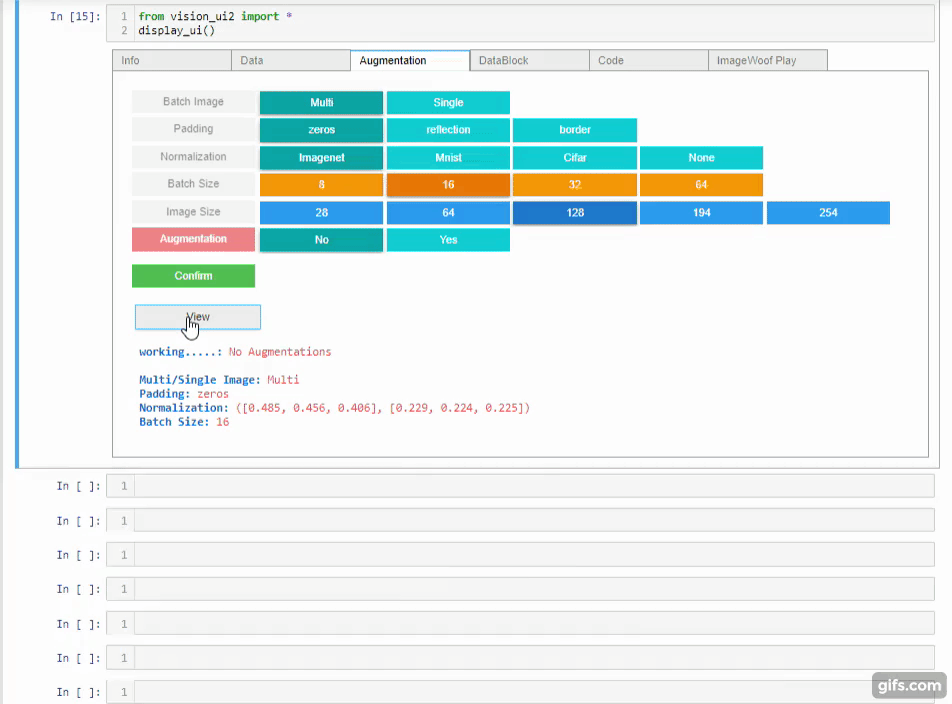Choose border padding option
Image resolution: width=952 pixels, height=704 pixels.
coord(575,130)
